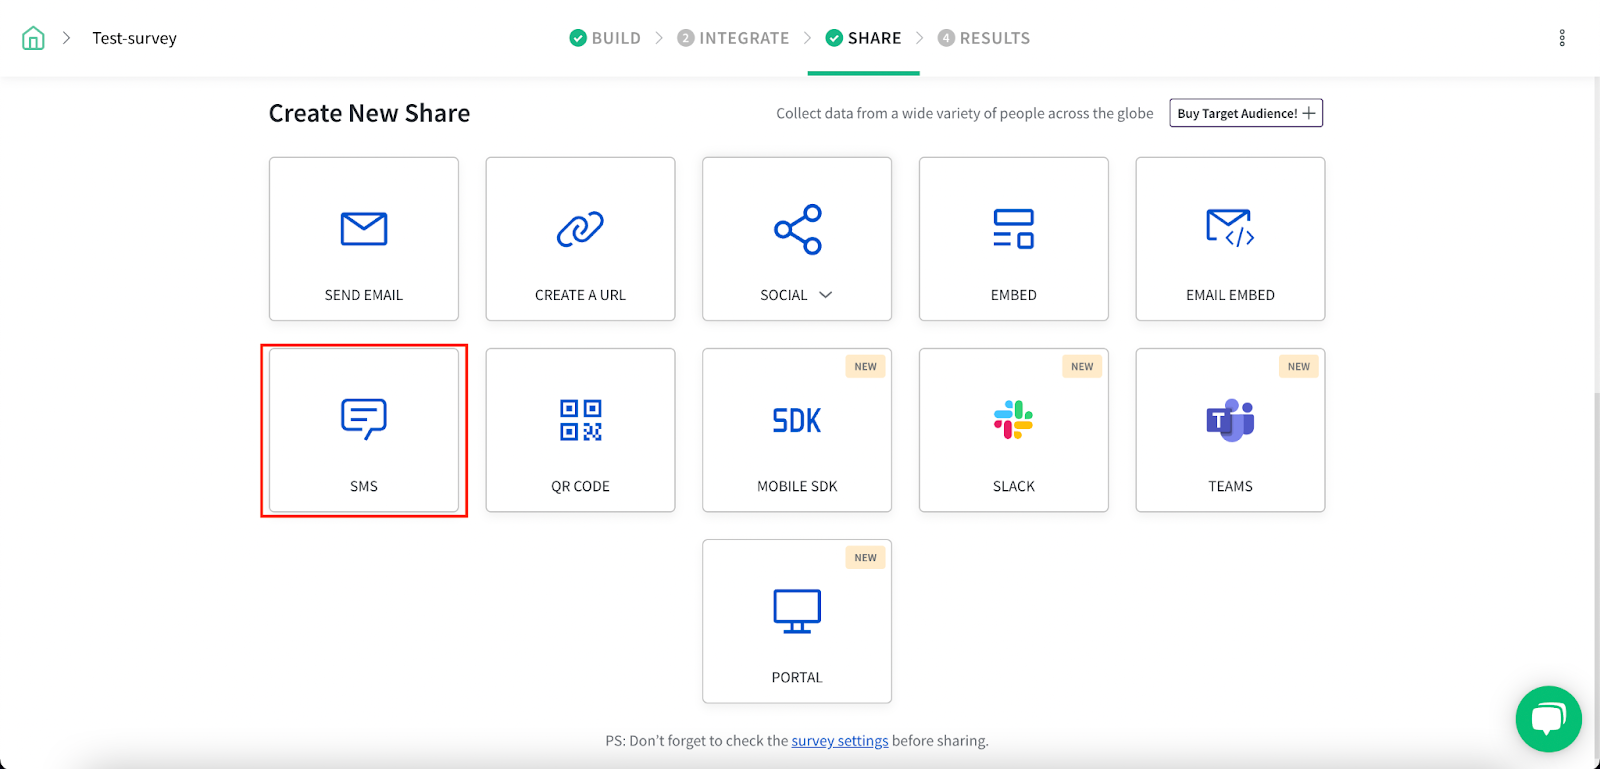Click the MOBILE SDK label
Viewport: 1600px width, 769px height.
pyautogui.click(x=797, y=486)
